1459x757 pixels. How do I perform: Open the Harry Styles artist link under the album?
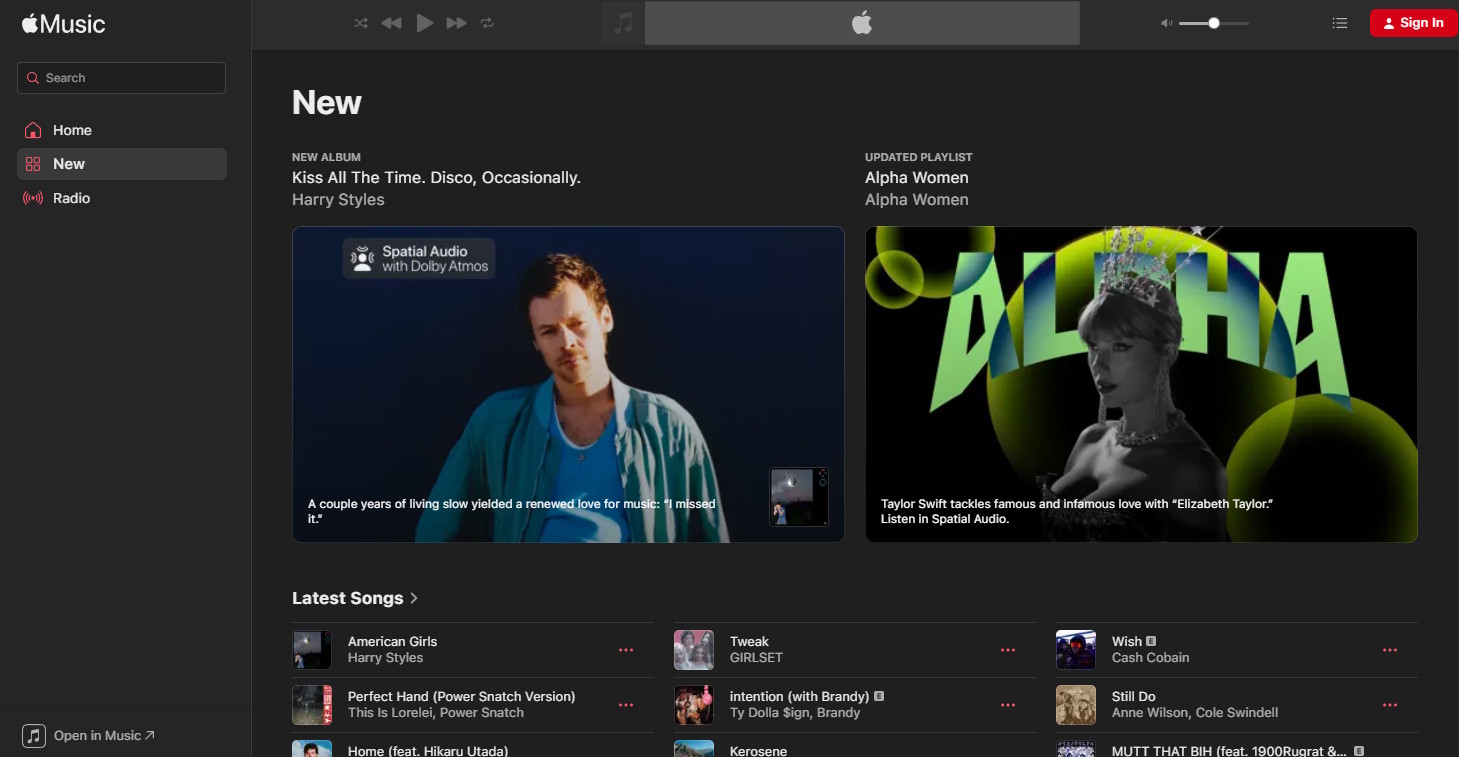click(338, 200)
